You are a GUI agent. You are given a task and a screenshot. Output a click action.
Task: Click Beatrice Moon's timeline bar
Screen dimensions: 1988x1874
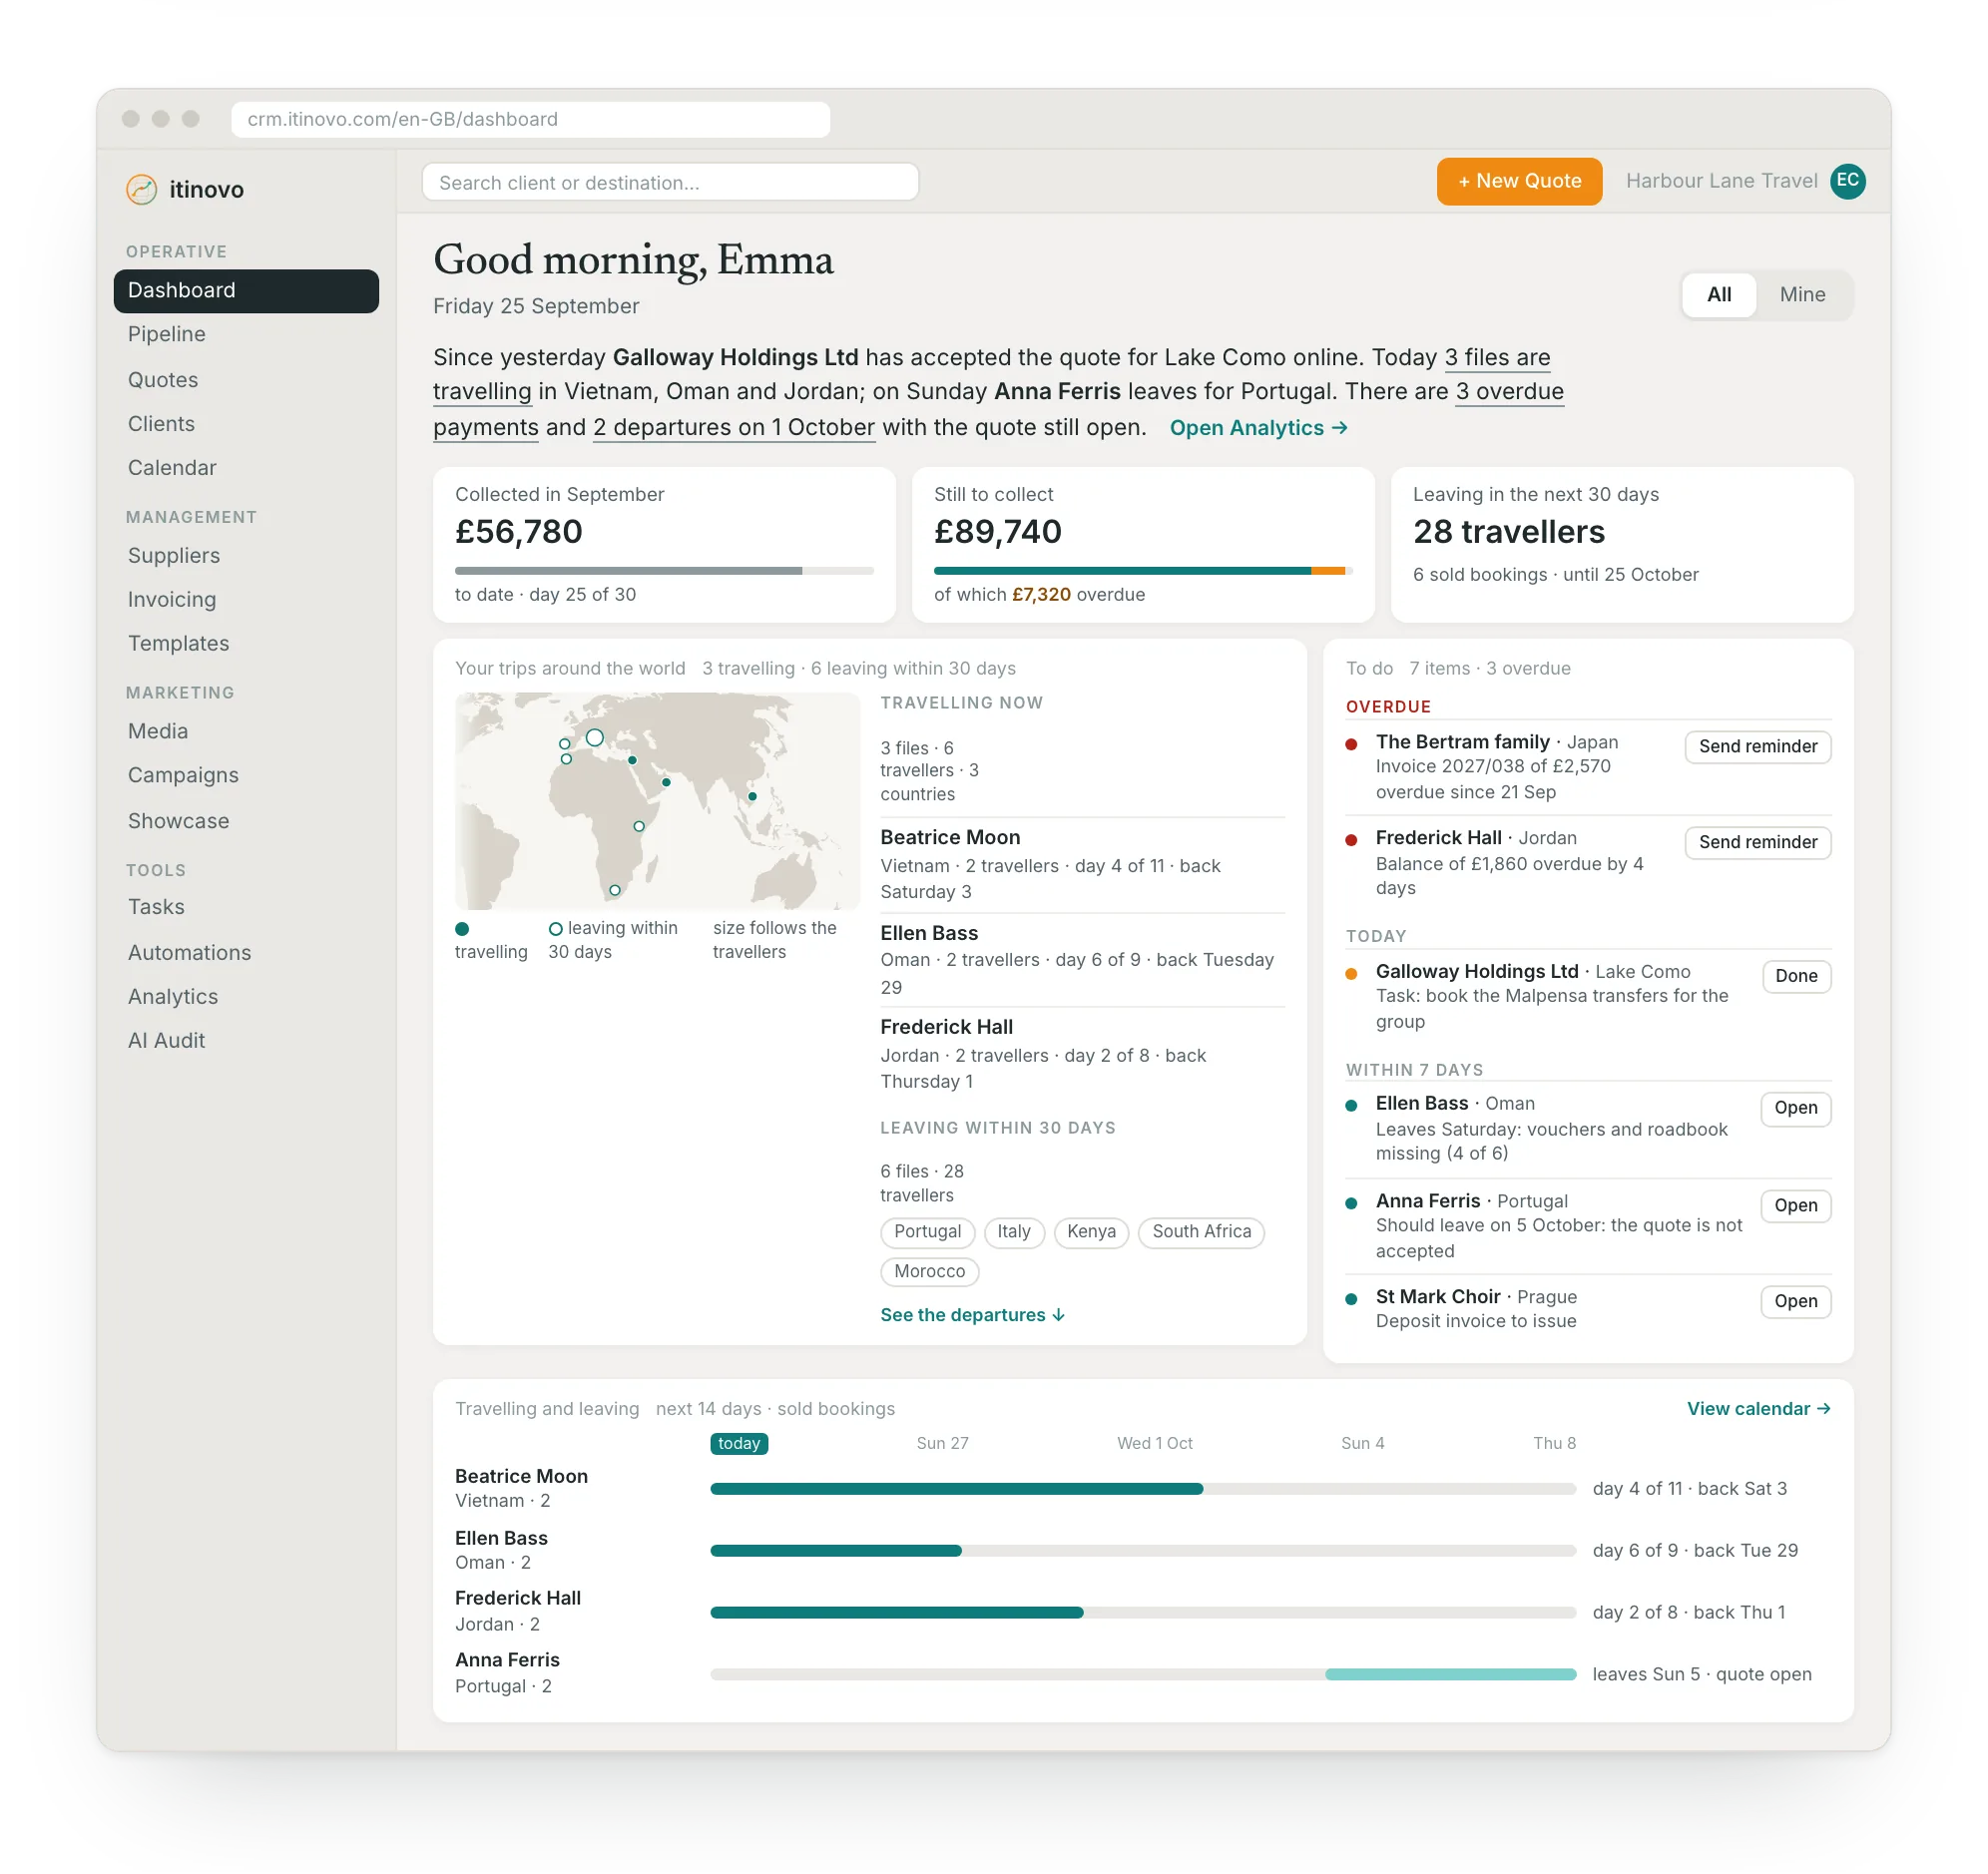(956, 1490)
